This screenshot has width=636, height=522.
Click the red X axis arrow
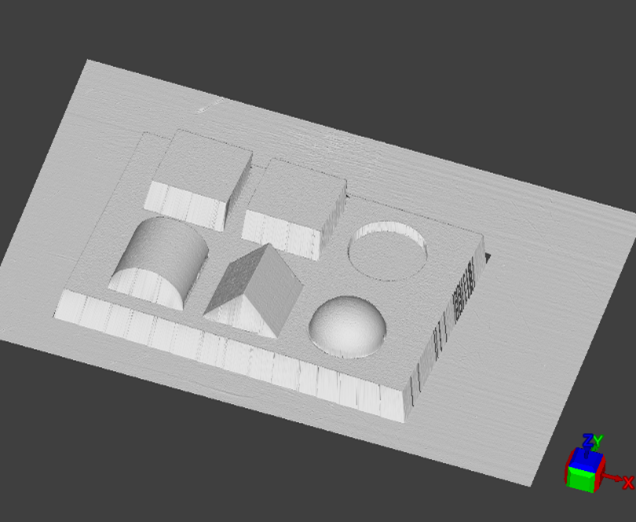tap(612, 480)
